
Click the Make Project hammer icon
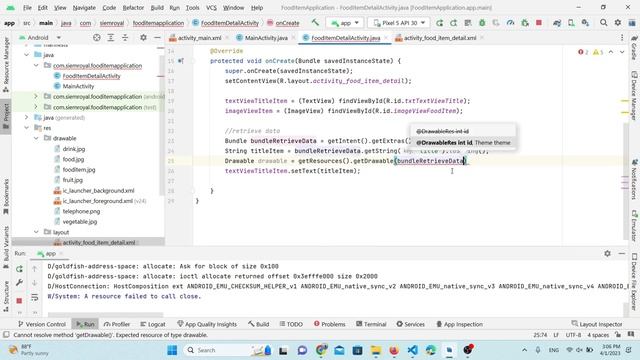coord(315,23)
